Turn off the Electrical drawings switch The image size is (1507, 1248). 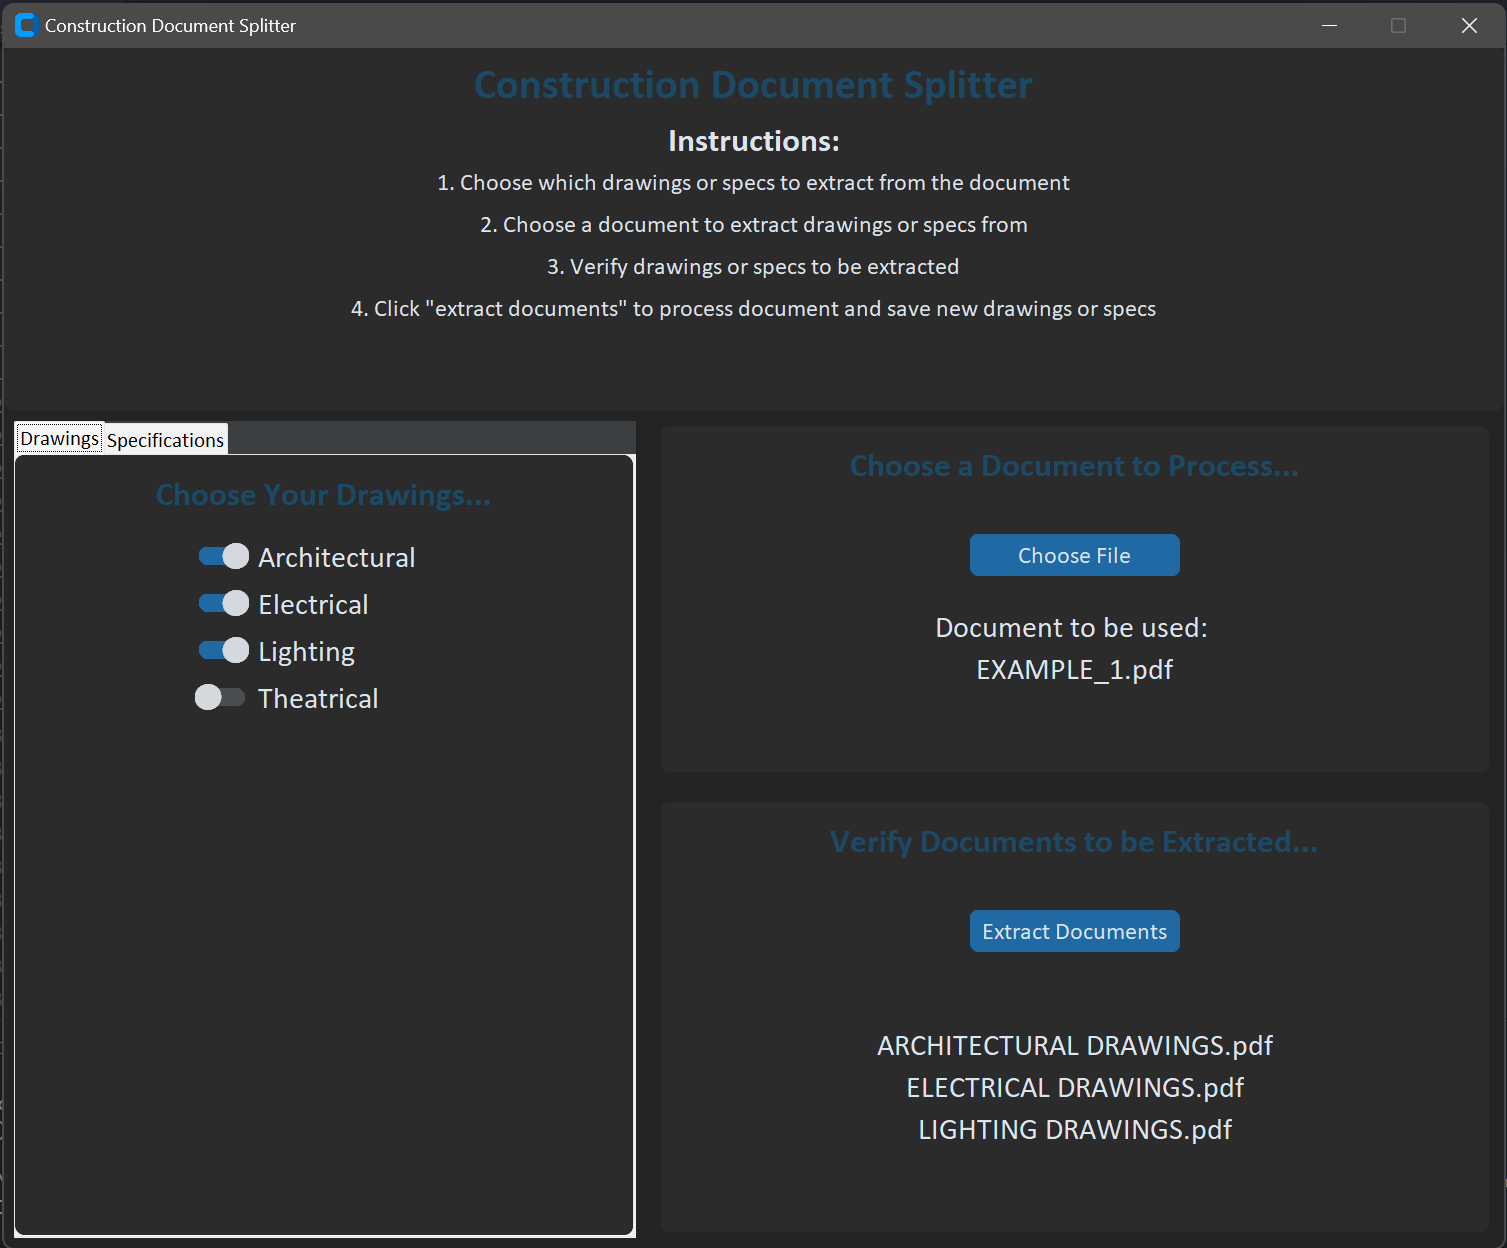[x=223, y=604]
